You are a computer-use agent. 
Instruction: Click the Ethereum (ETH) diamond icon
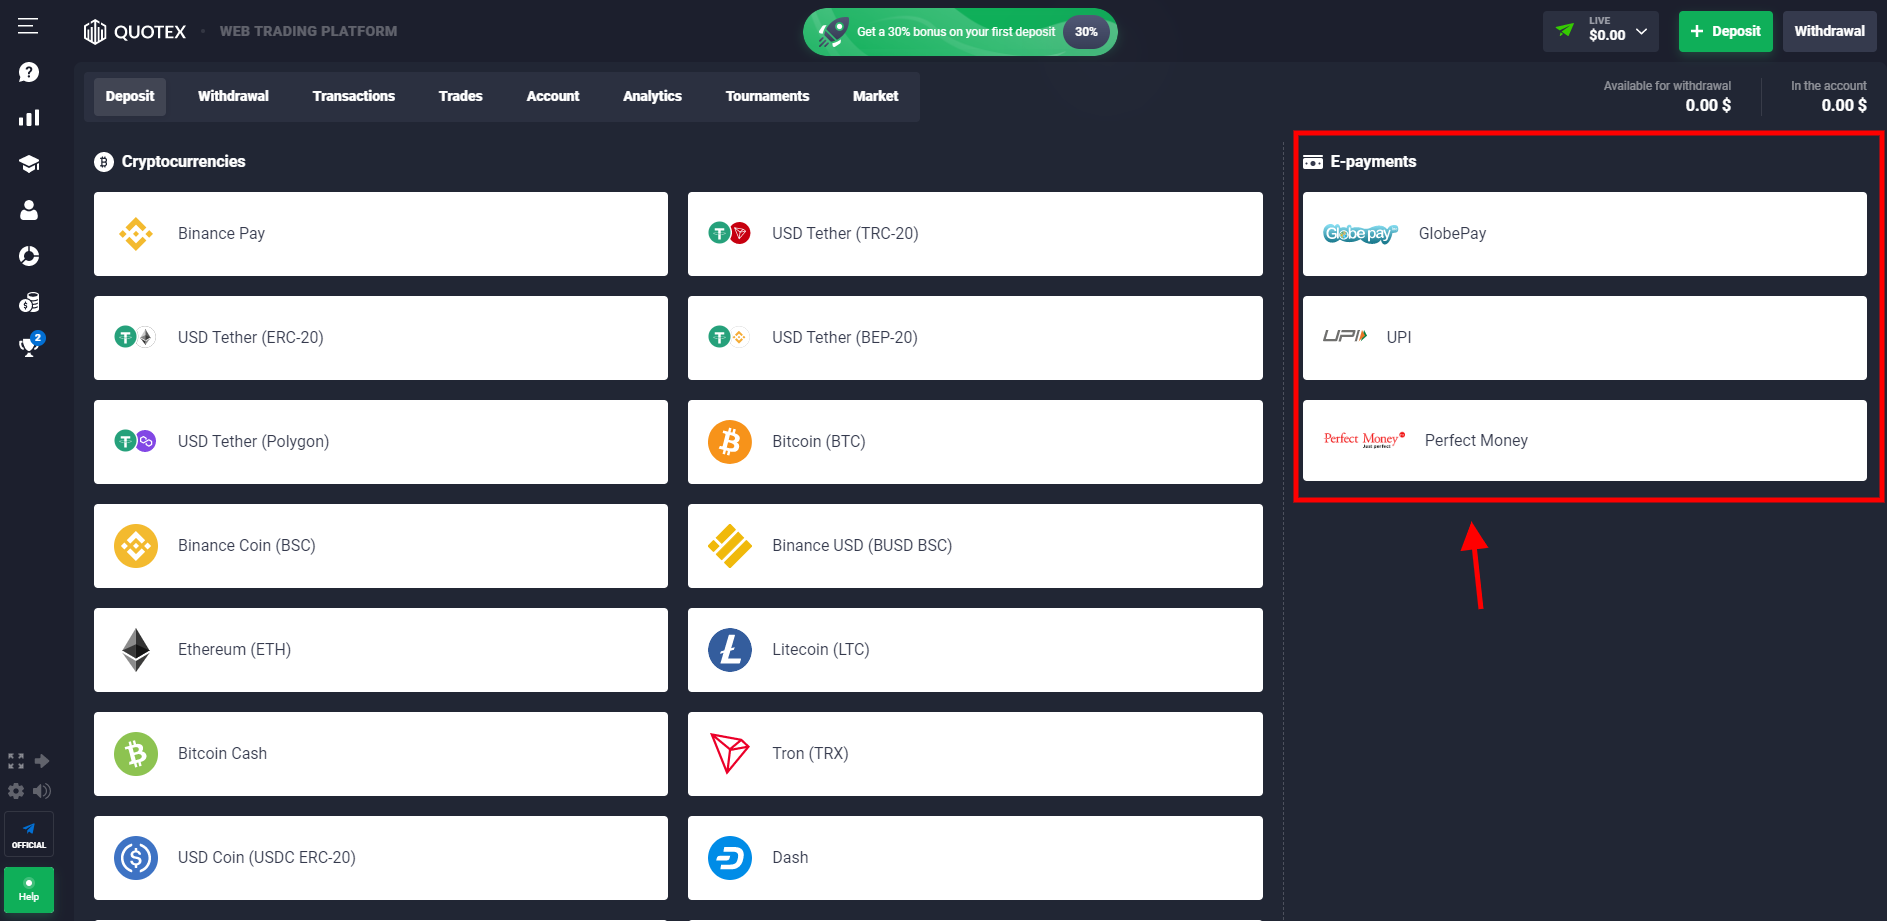click(136, 650)
